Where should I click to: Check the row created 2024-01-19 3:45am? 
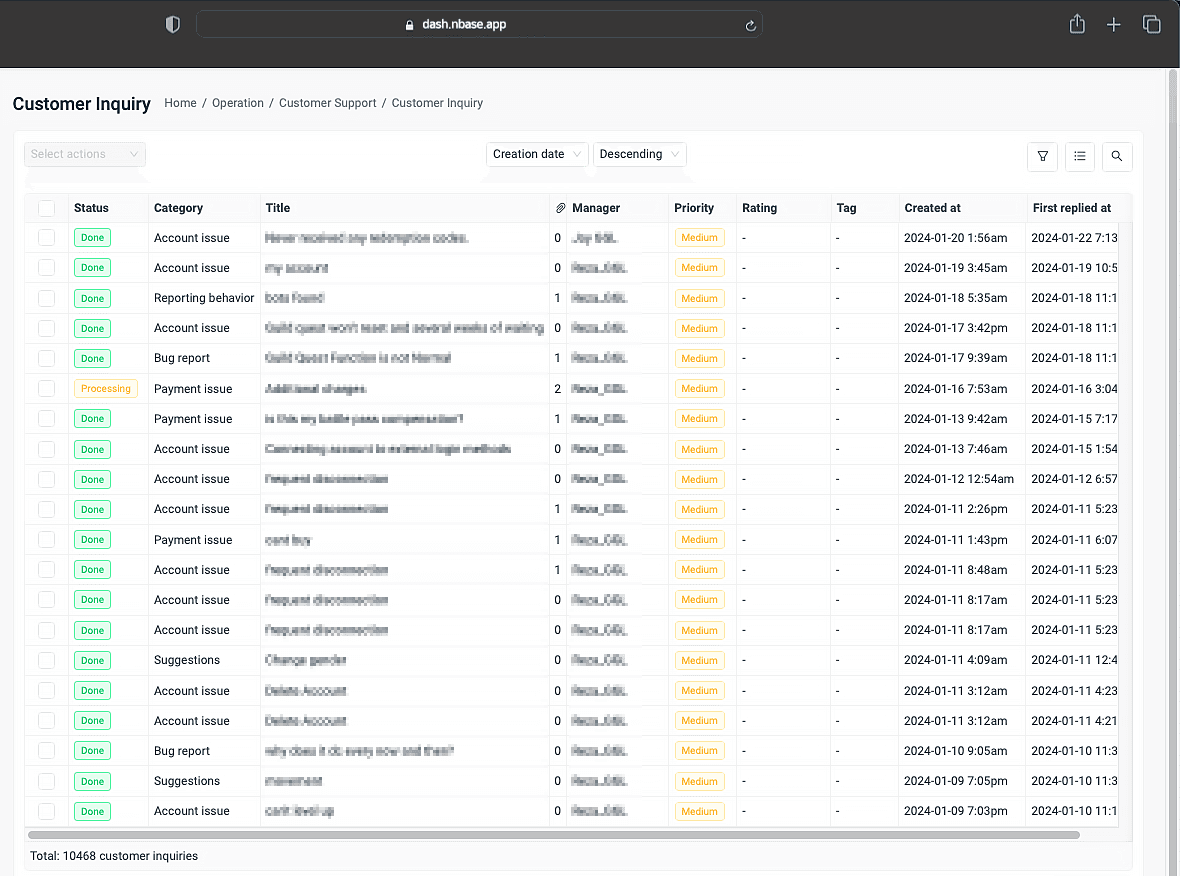click(47, 268)
